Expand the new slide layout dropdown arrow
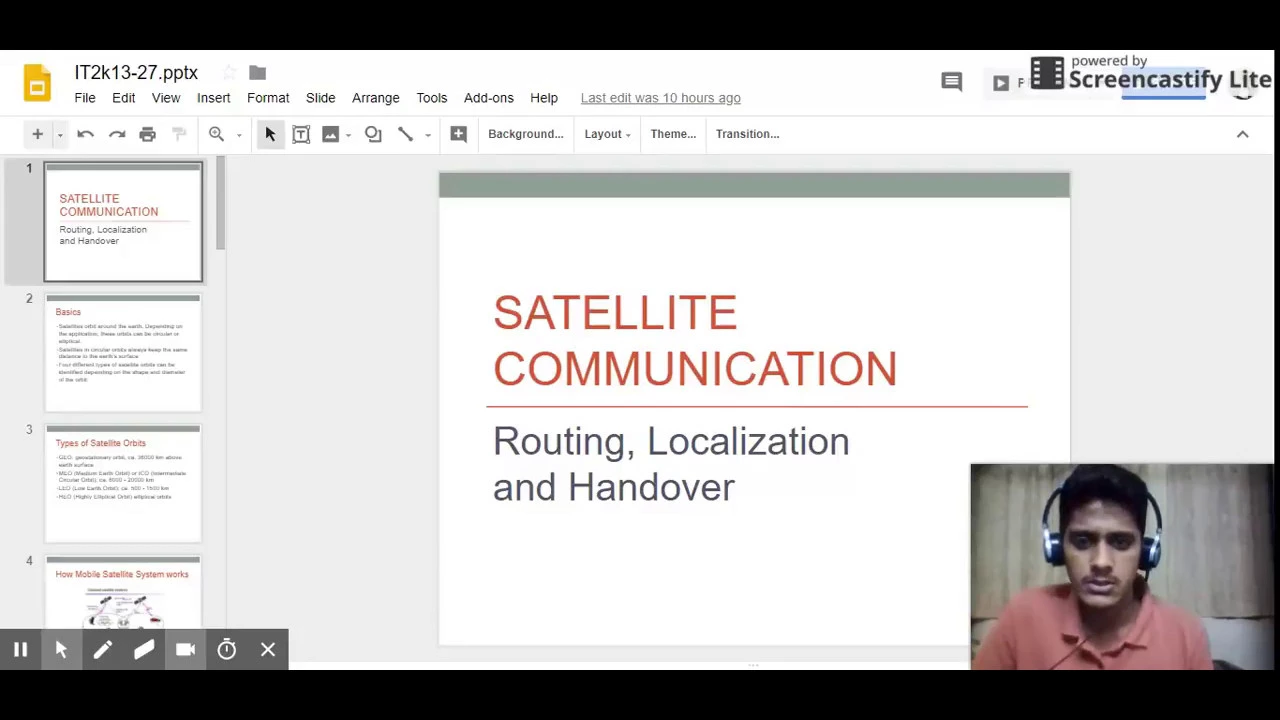The image size is (1280, 720). click(x=60, y=134)
